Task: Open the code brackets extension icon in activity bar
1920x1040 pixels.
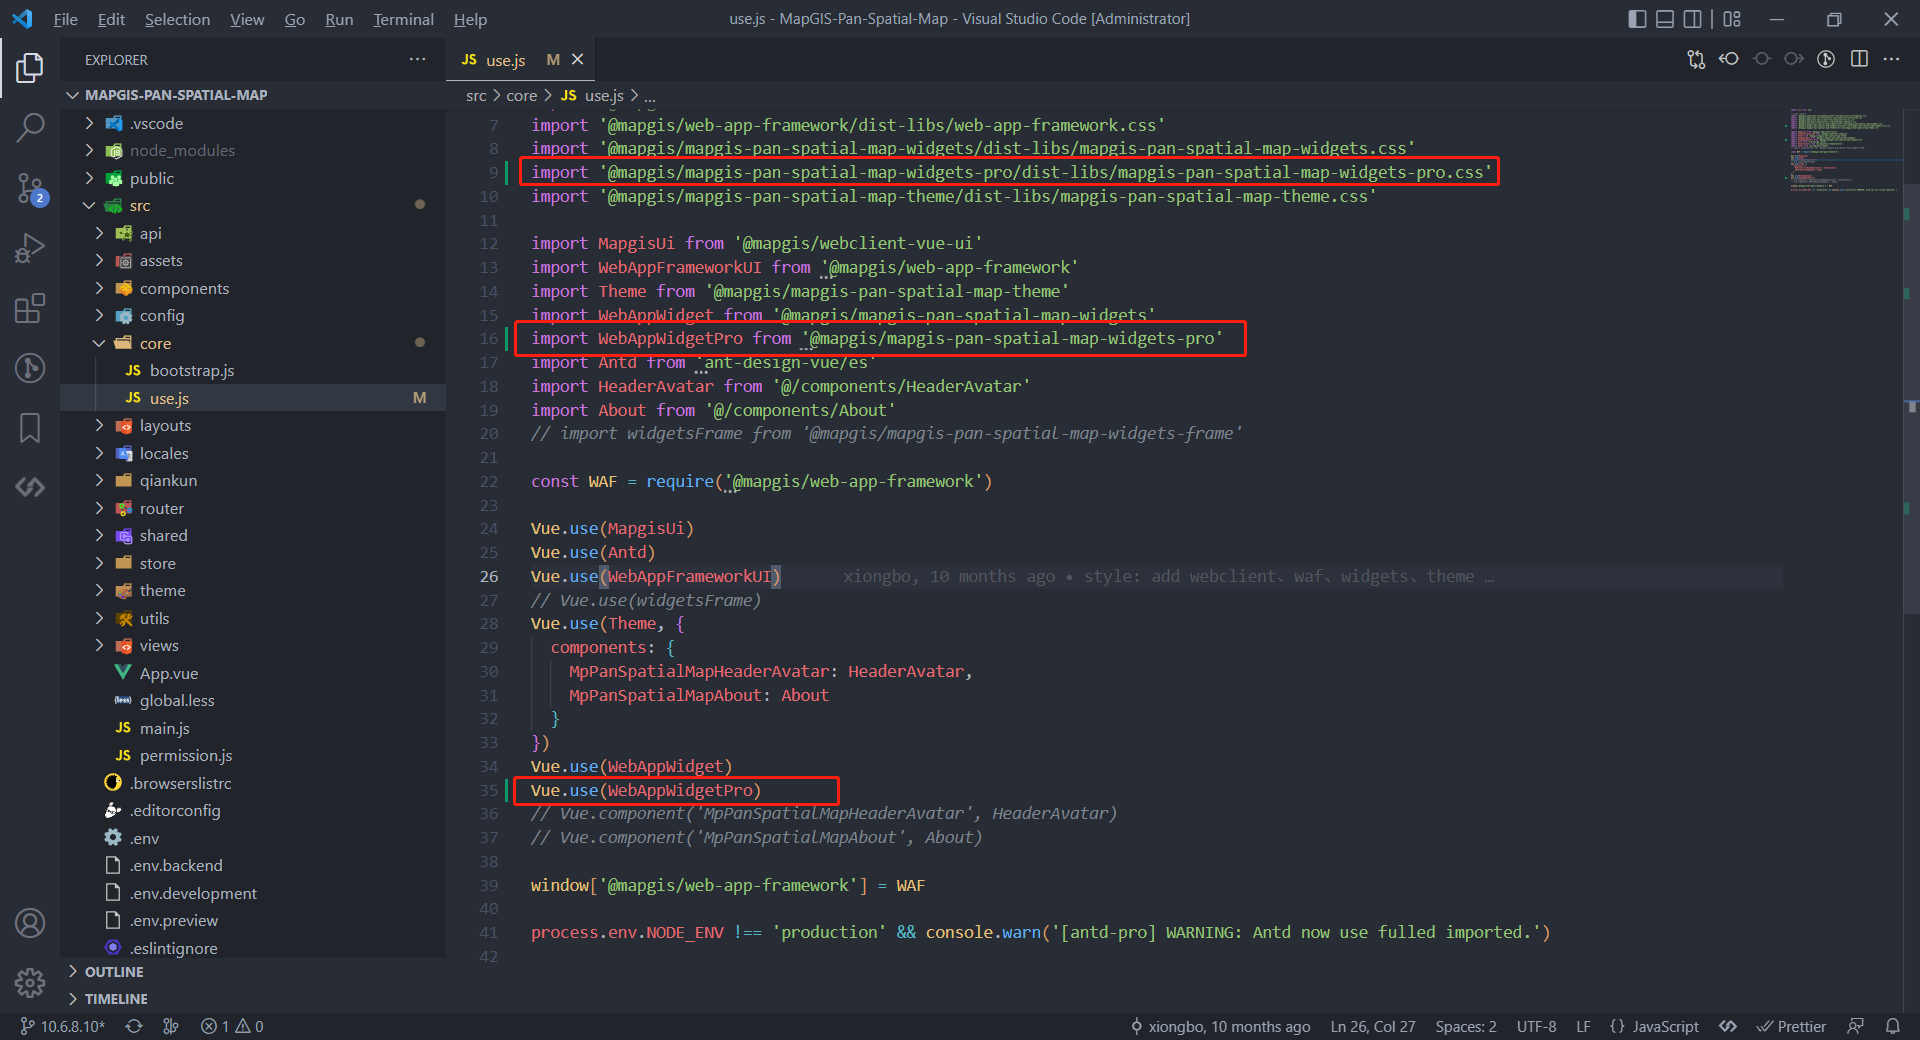Action: coord(30,487)
